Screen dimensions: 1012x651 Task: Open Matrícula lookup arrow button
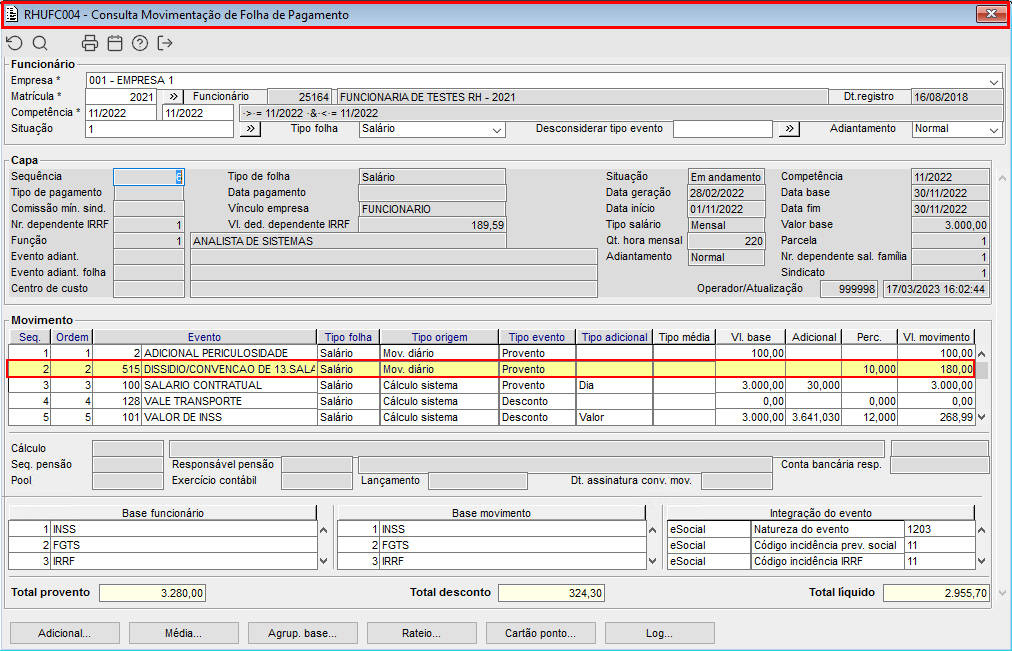tap(172, 97)
